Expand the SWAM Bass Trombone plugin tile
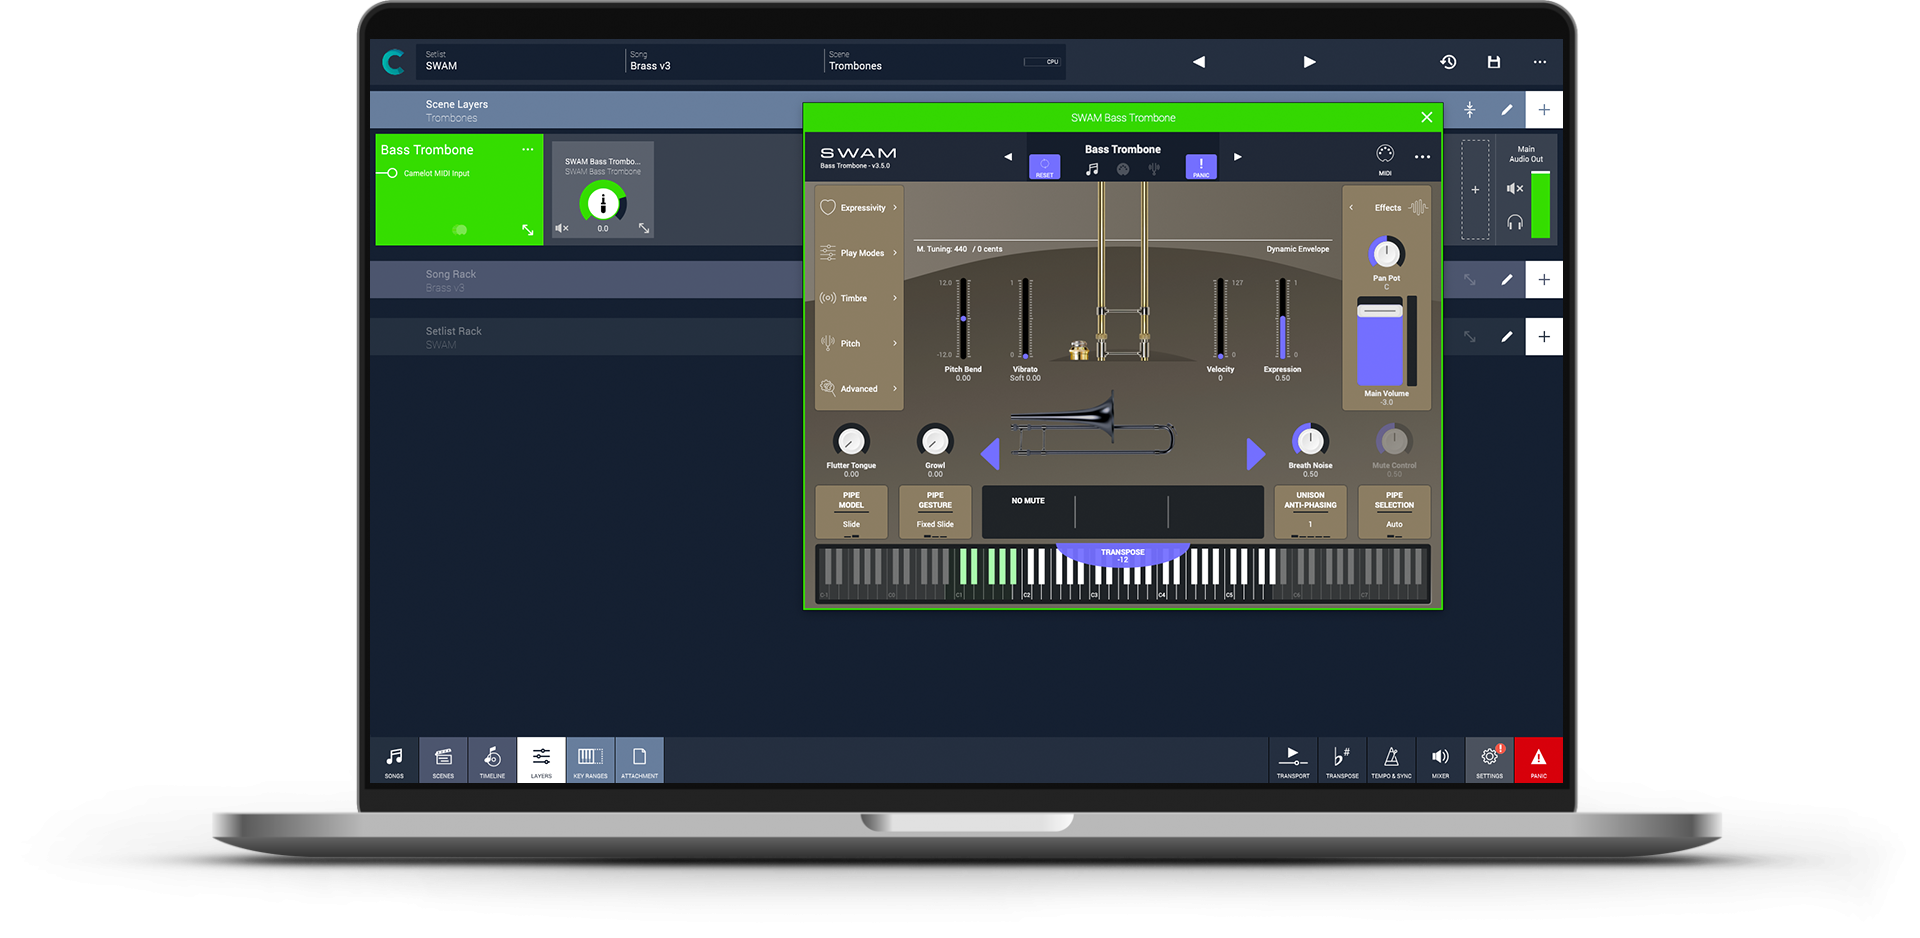 (x=644, y=229)
